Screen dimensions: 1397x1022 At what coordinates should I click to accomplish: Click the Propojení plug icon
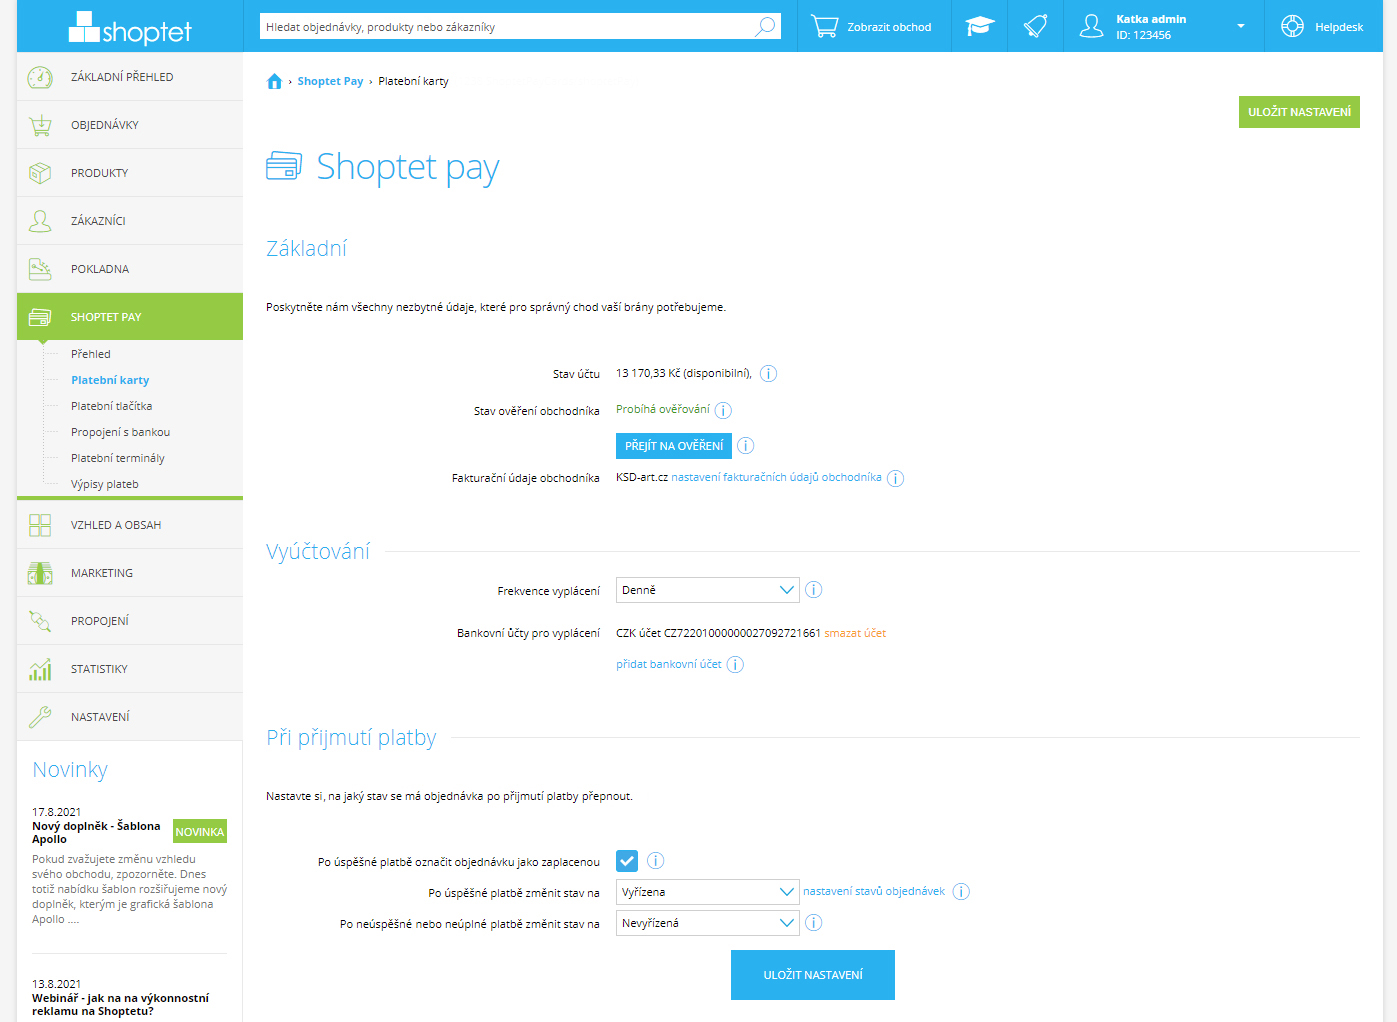40,621
